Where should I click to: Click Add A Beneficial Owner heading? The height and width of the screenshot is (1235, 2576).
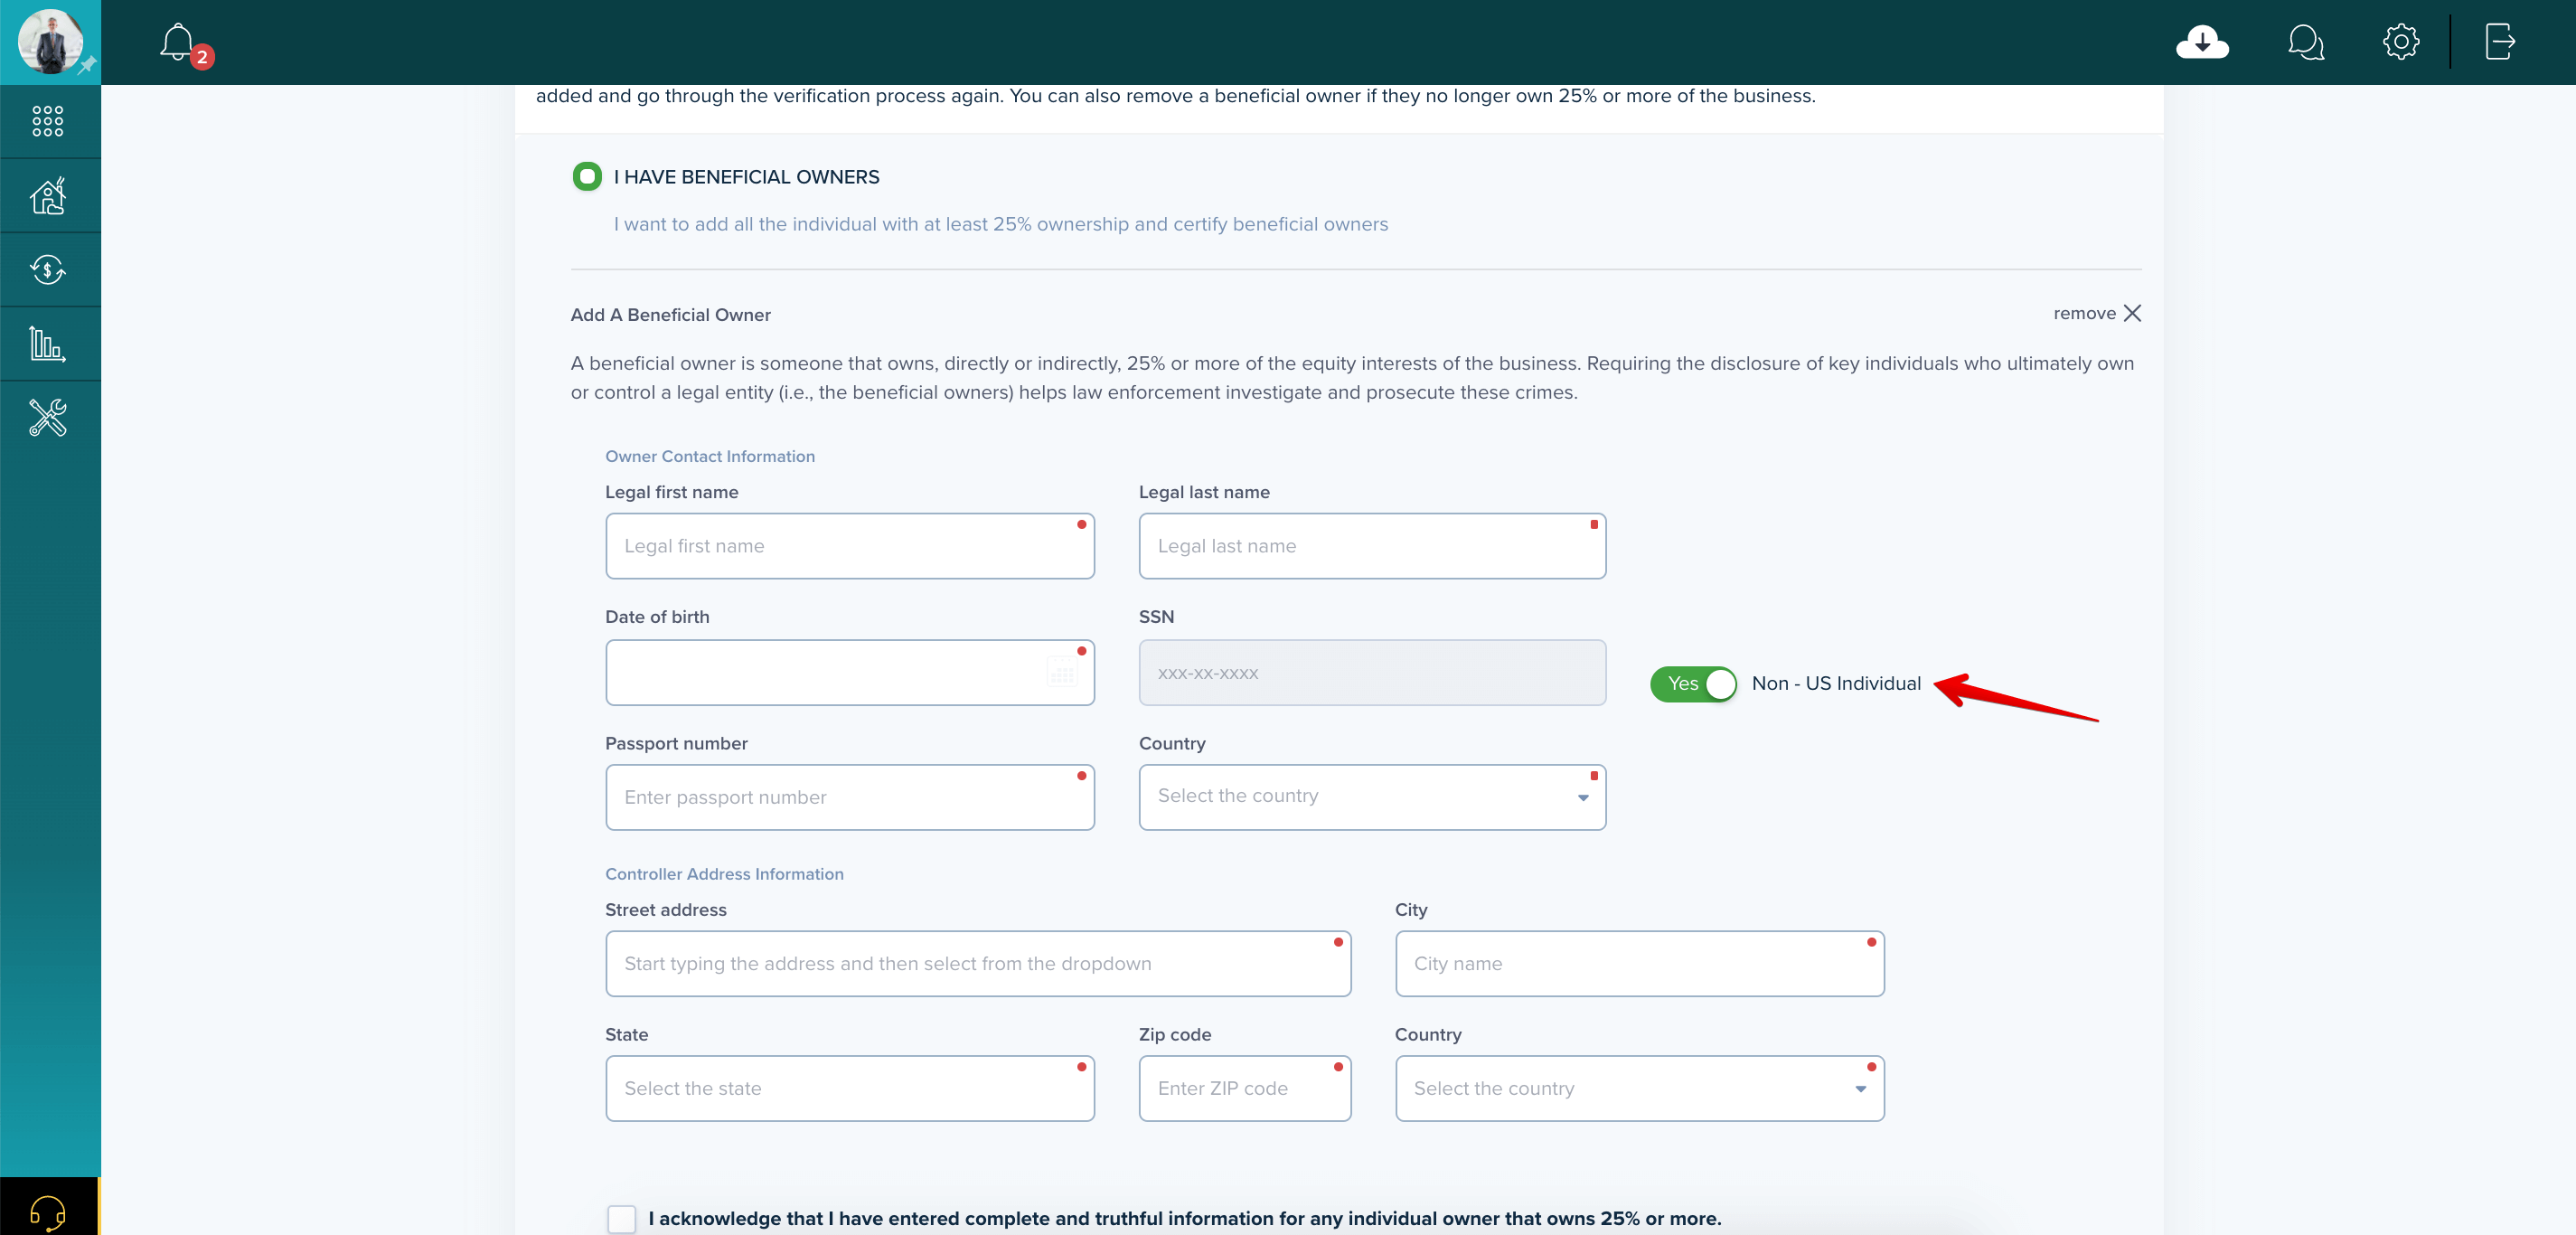coord(670,315)
